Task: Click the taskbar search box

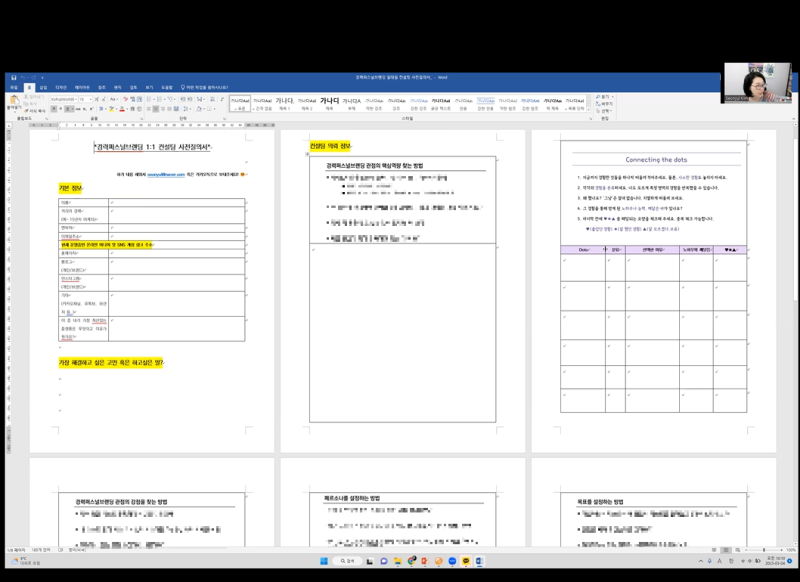Action: [347, 561]
